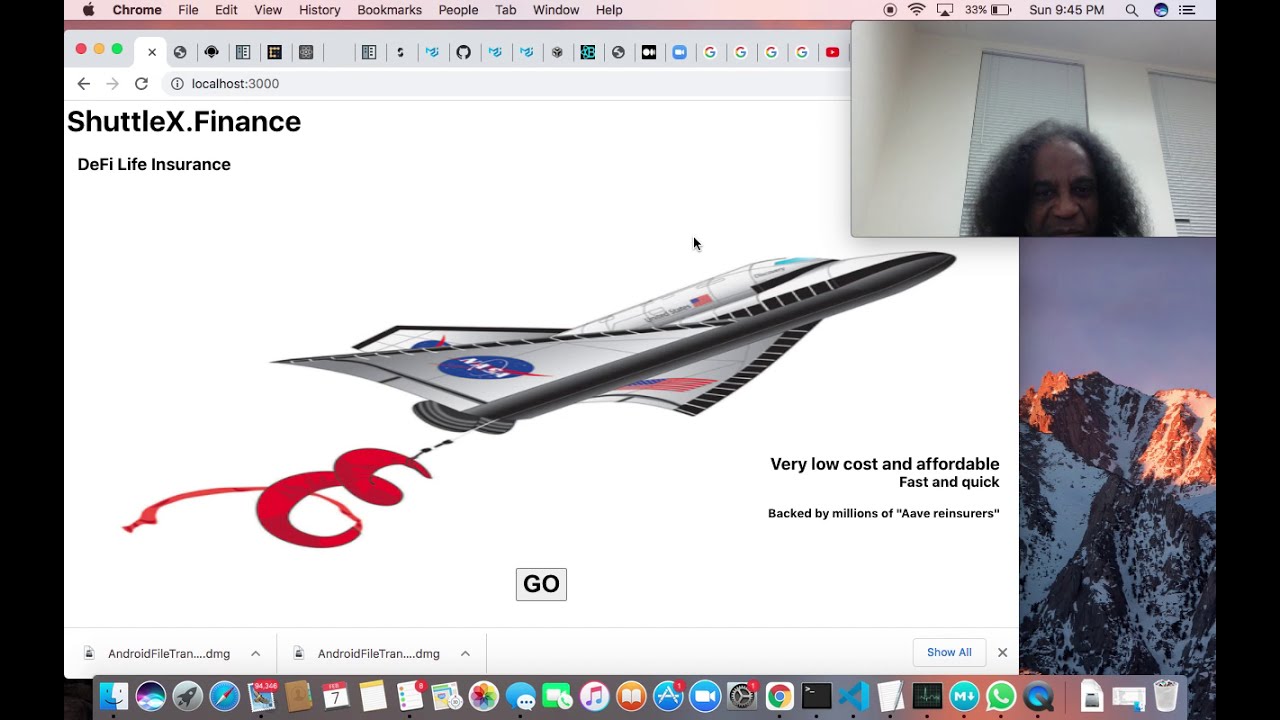Open Finder from the dock
The image size is (1280, 720).
click(x=114, y=696)
